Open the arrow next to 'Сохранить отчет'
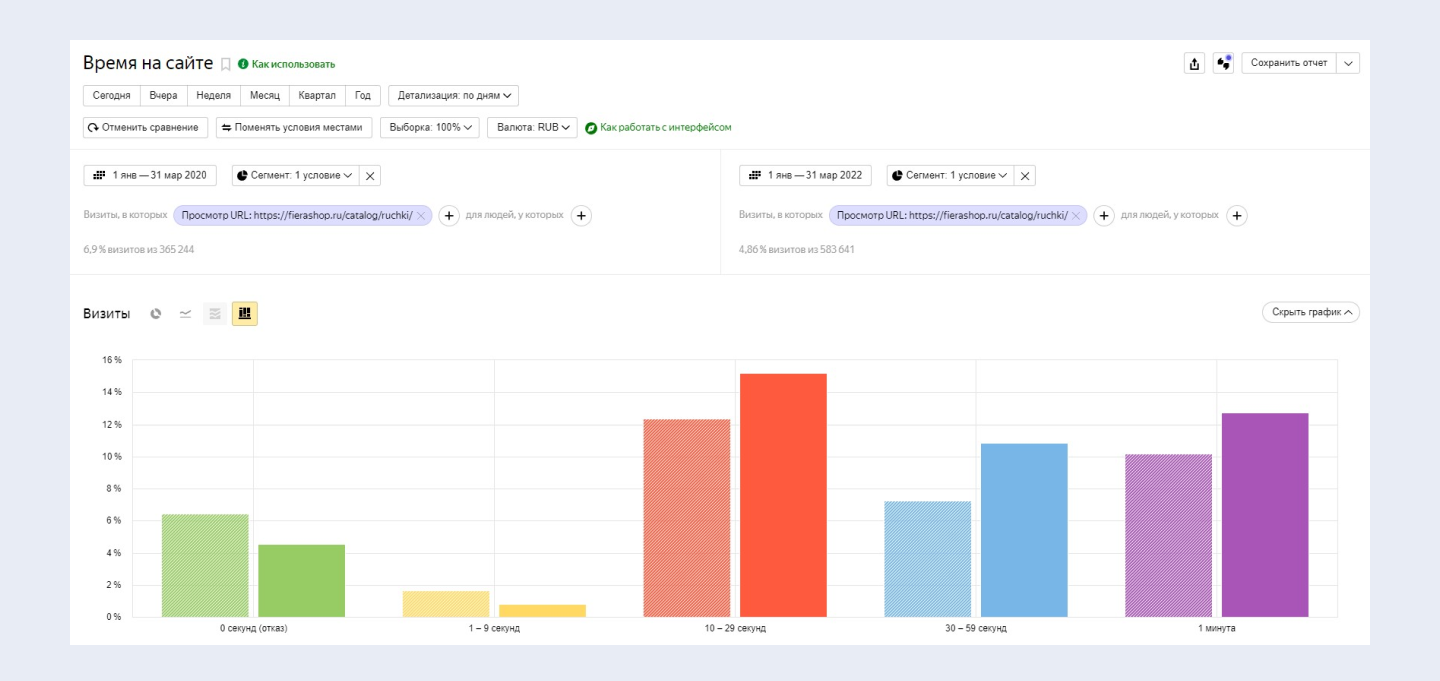Viewport: 1440px width, 681px height. 1348,63
